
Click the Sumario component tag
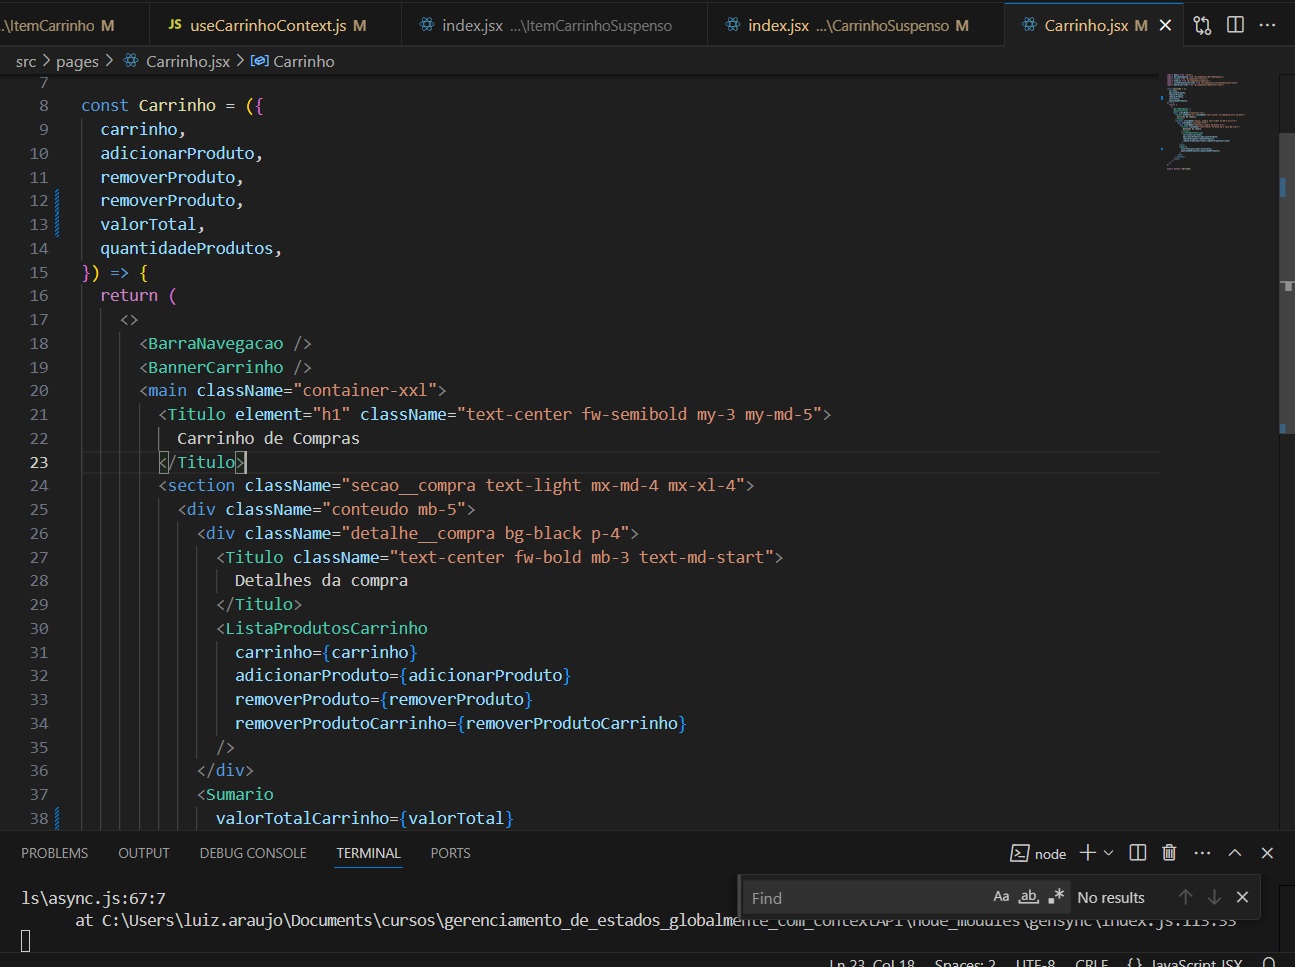(x=240, y=794)
